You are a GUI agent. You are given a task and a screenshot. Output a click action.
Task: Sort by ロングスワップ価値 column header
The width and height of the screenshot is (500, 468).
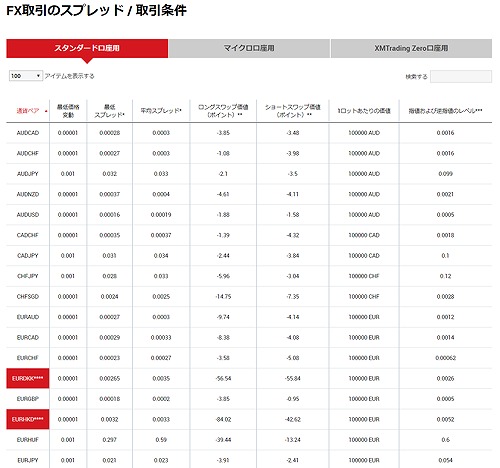(x=223, y=111)
